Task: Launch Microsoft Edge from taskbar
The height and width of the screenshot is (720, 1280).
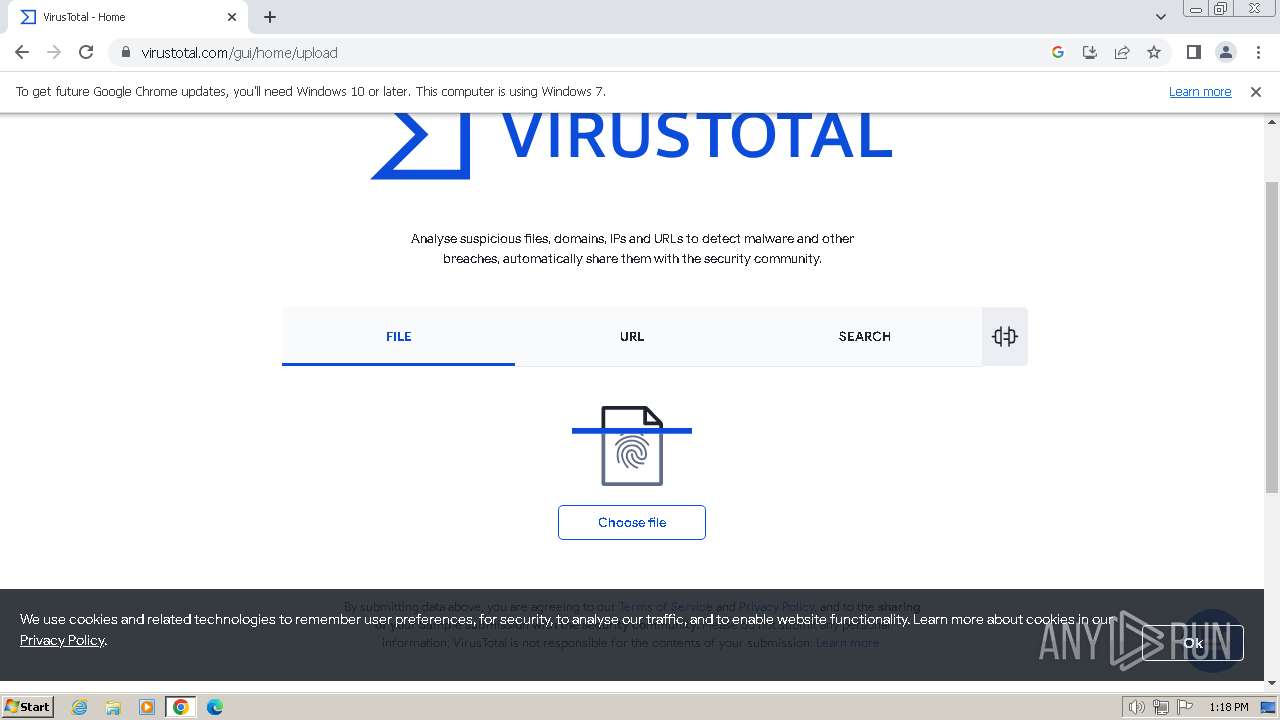Action: (215, 707)
